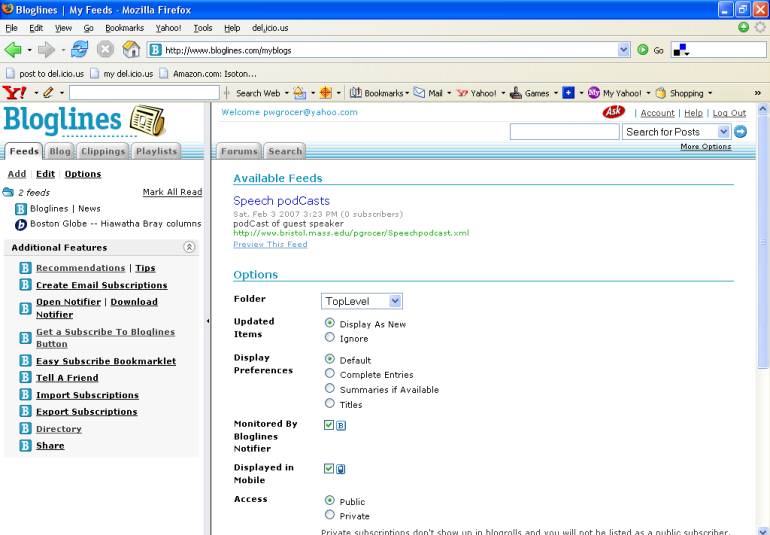
Task: Switch to the Playlists tab
Action: pyautogui.click(x=156, y=151)
